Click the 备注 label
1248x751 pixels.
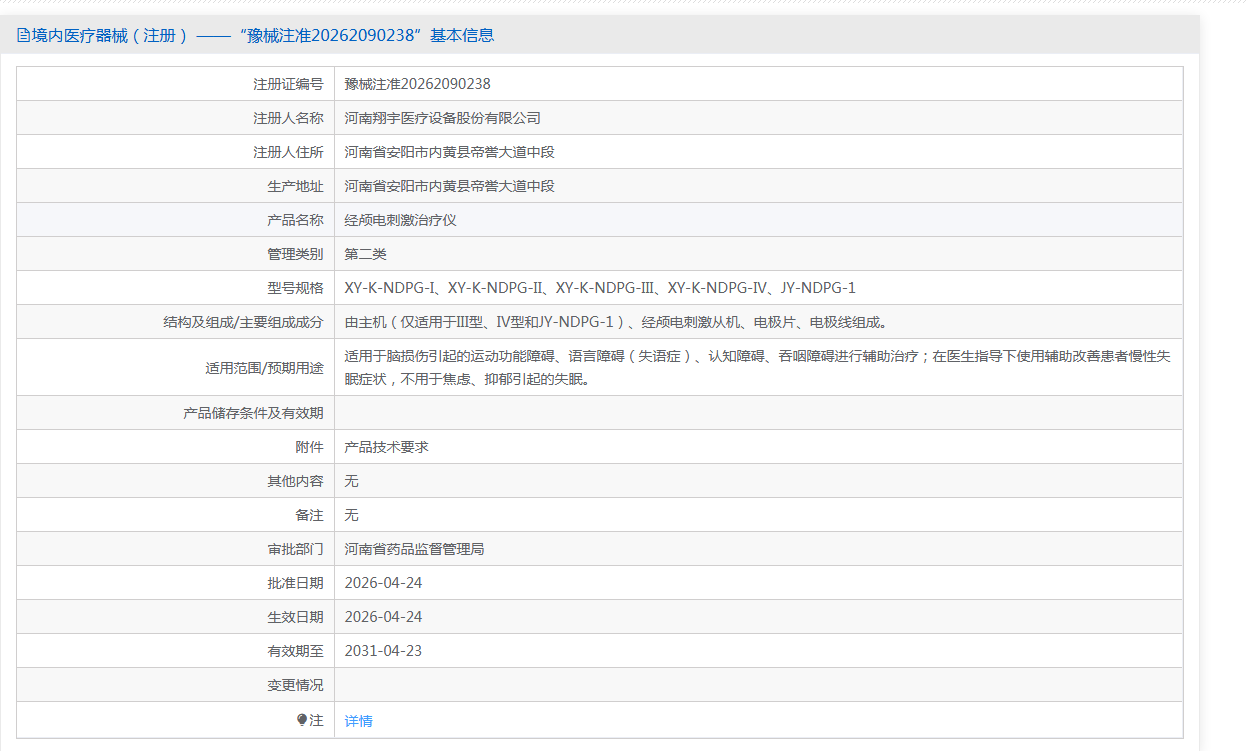pyautogui.click(x=309, y=515)
